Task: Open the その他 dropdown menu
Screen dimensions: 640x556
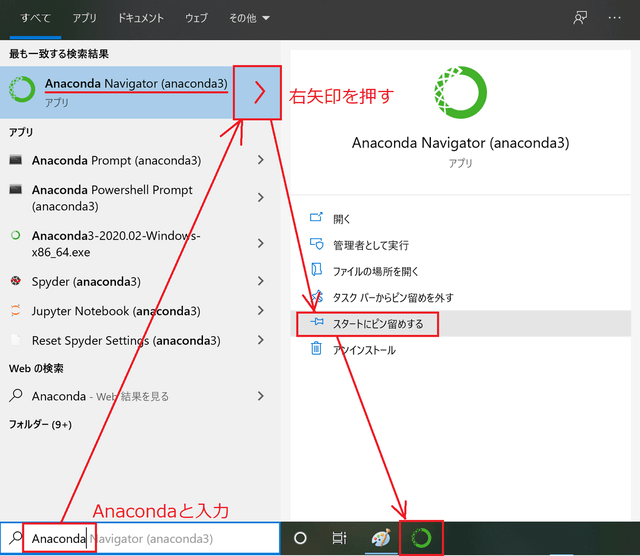Action: click(249, 18)
